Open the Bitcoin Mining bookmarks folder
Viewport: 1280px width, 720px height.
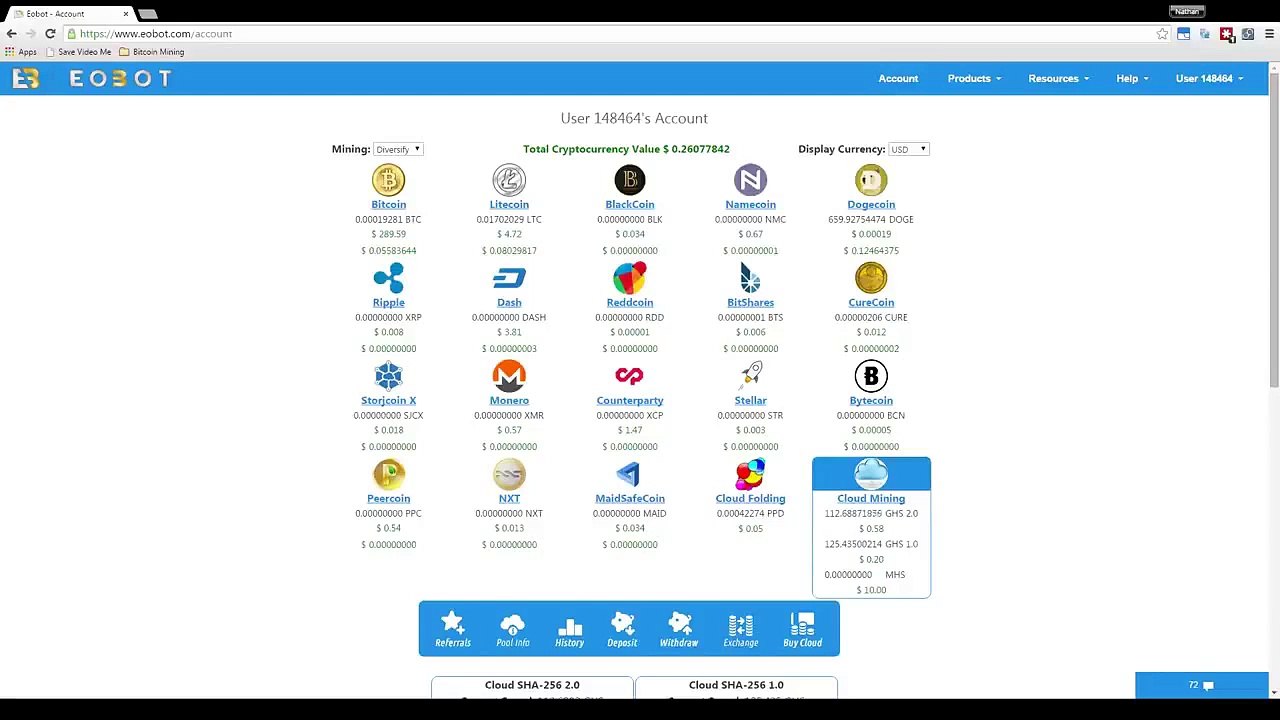(x=151, y=52)
